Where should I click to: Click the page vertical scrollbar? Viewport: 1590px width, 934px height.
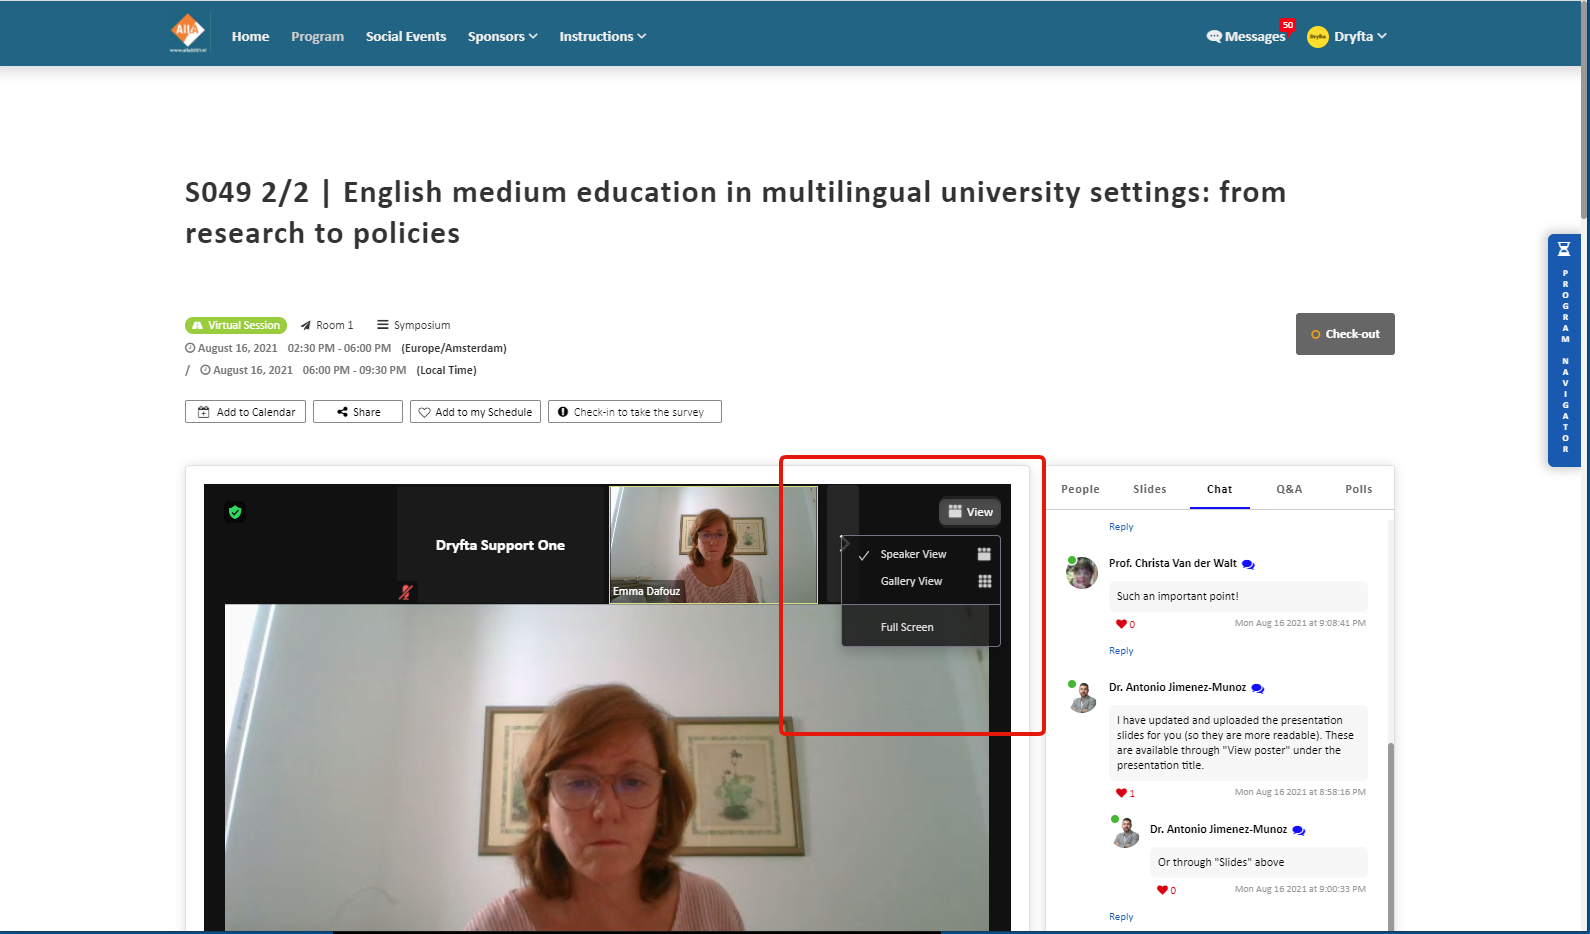point(1585,110)
